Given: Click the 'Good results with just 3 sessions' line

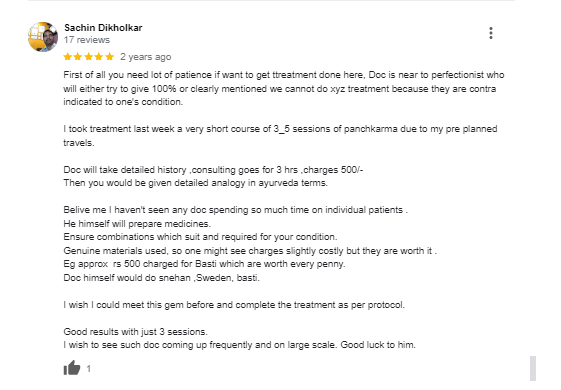Looking at the screenshot, I should point(135,332).
